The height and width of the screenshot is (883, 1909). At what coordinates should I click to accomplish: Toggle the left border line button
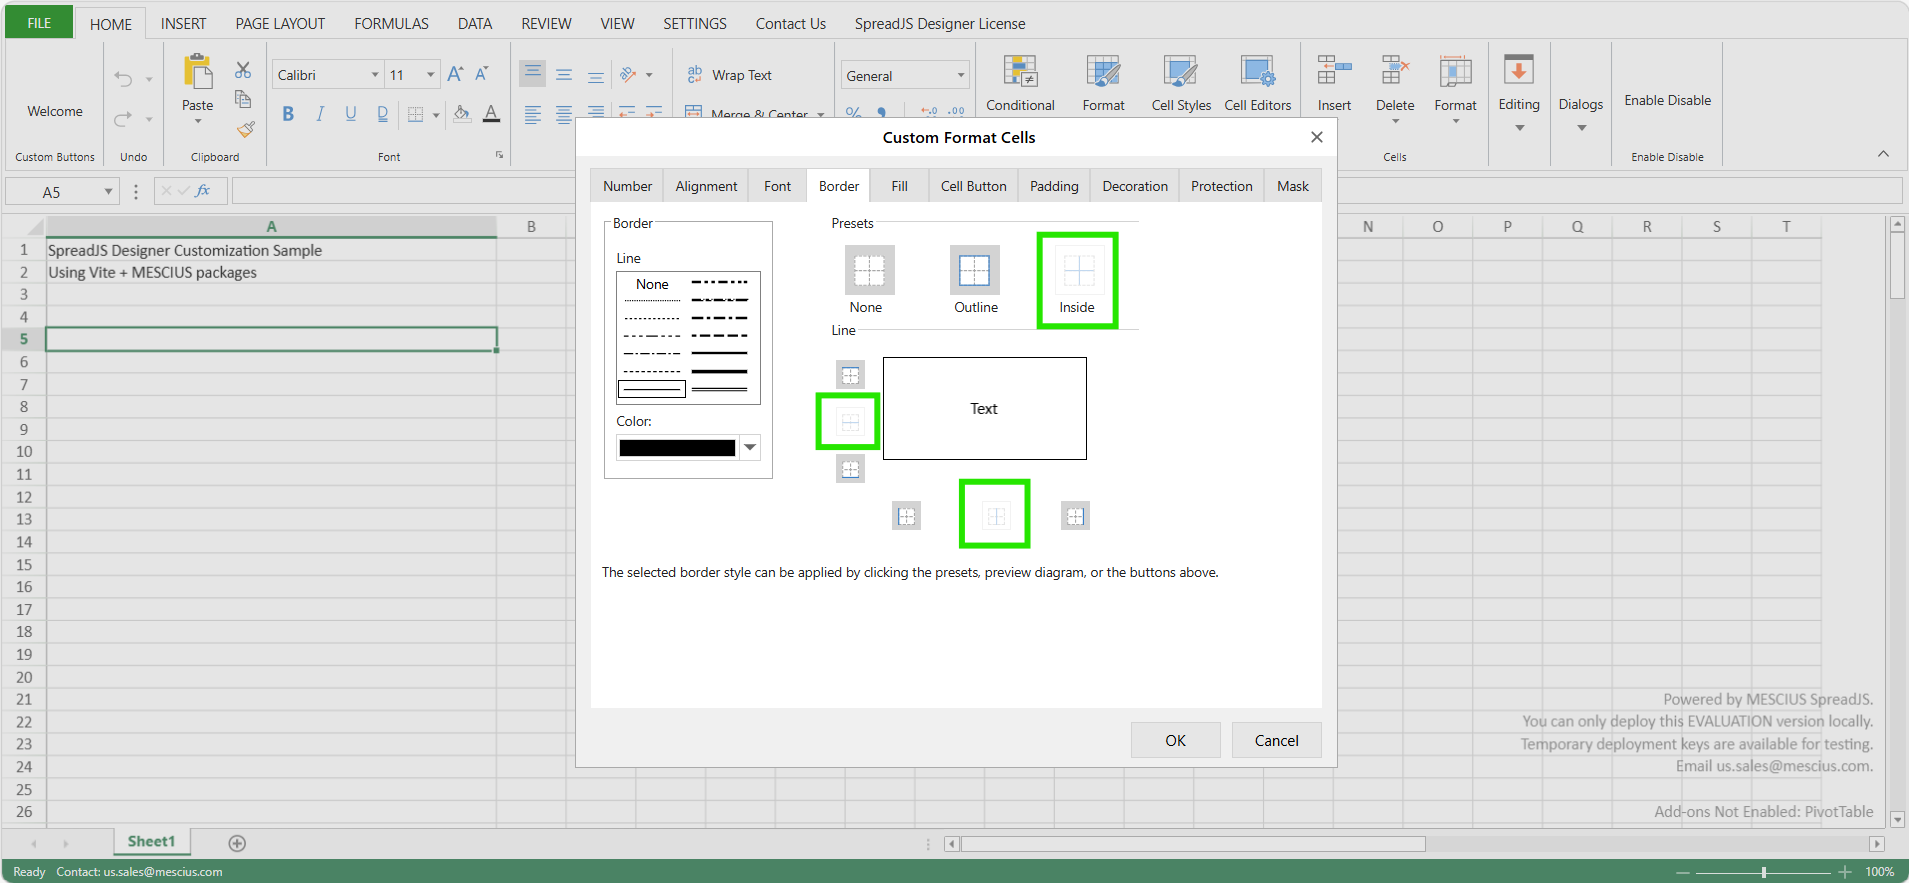(x=906, y=516)
